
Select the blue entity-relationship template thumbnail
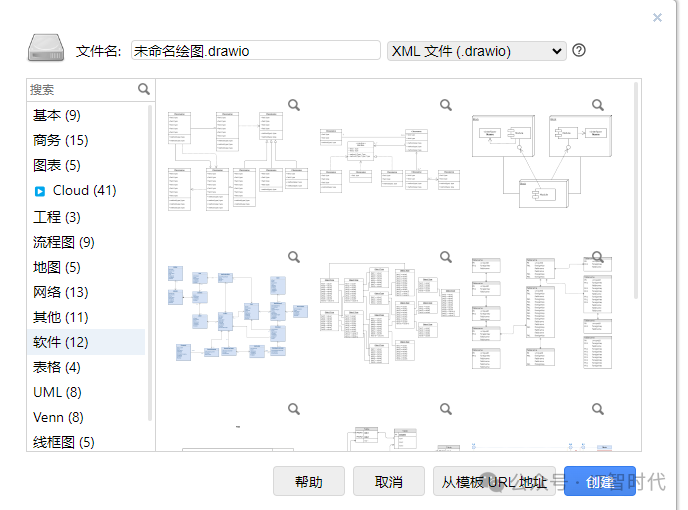(x=238, y=312)
